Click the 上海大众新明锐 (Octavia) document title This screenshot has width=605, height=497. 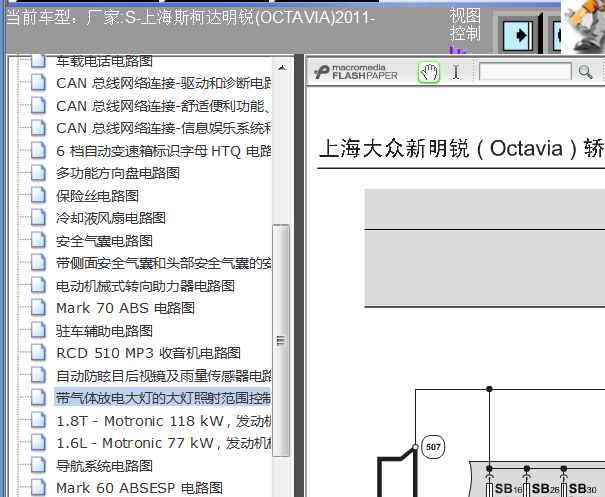click(x=461, y=149)
